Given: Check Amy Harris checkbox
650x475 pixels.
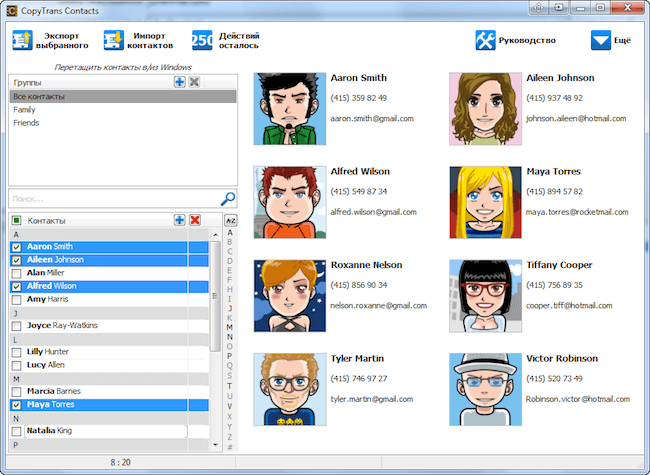Looking at the screenshot, I should pyautogui.click(x=17, y=300).
